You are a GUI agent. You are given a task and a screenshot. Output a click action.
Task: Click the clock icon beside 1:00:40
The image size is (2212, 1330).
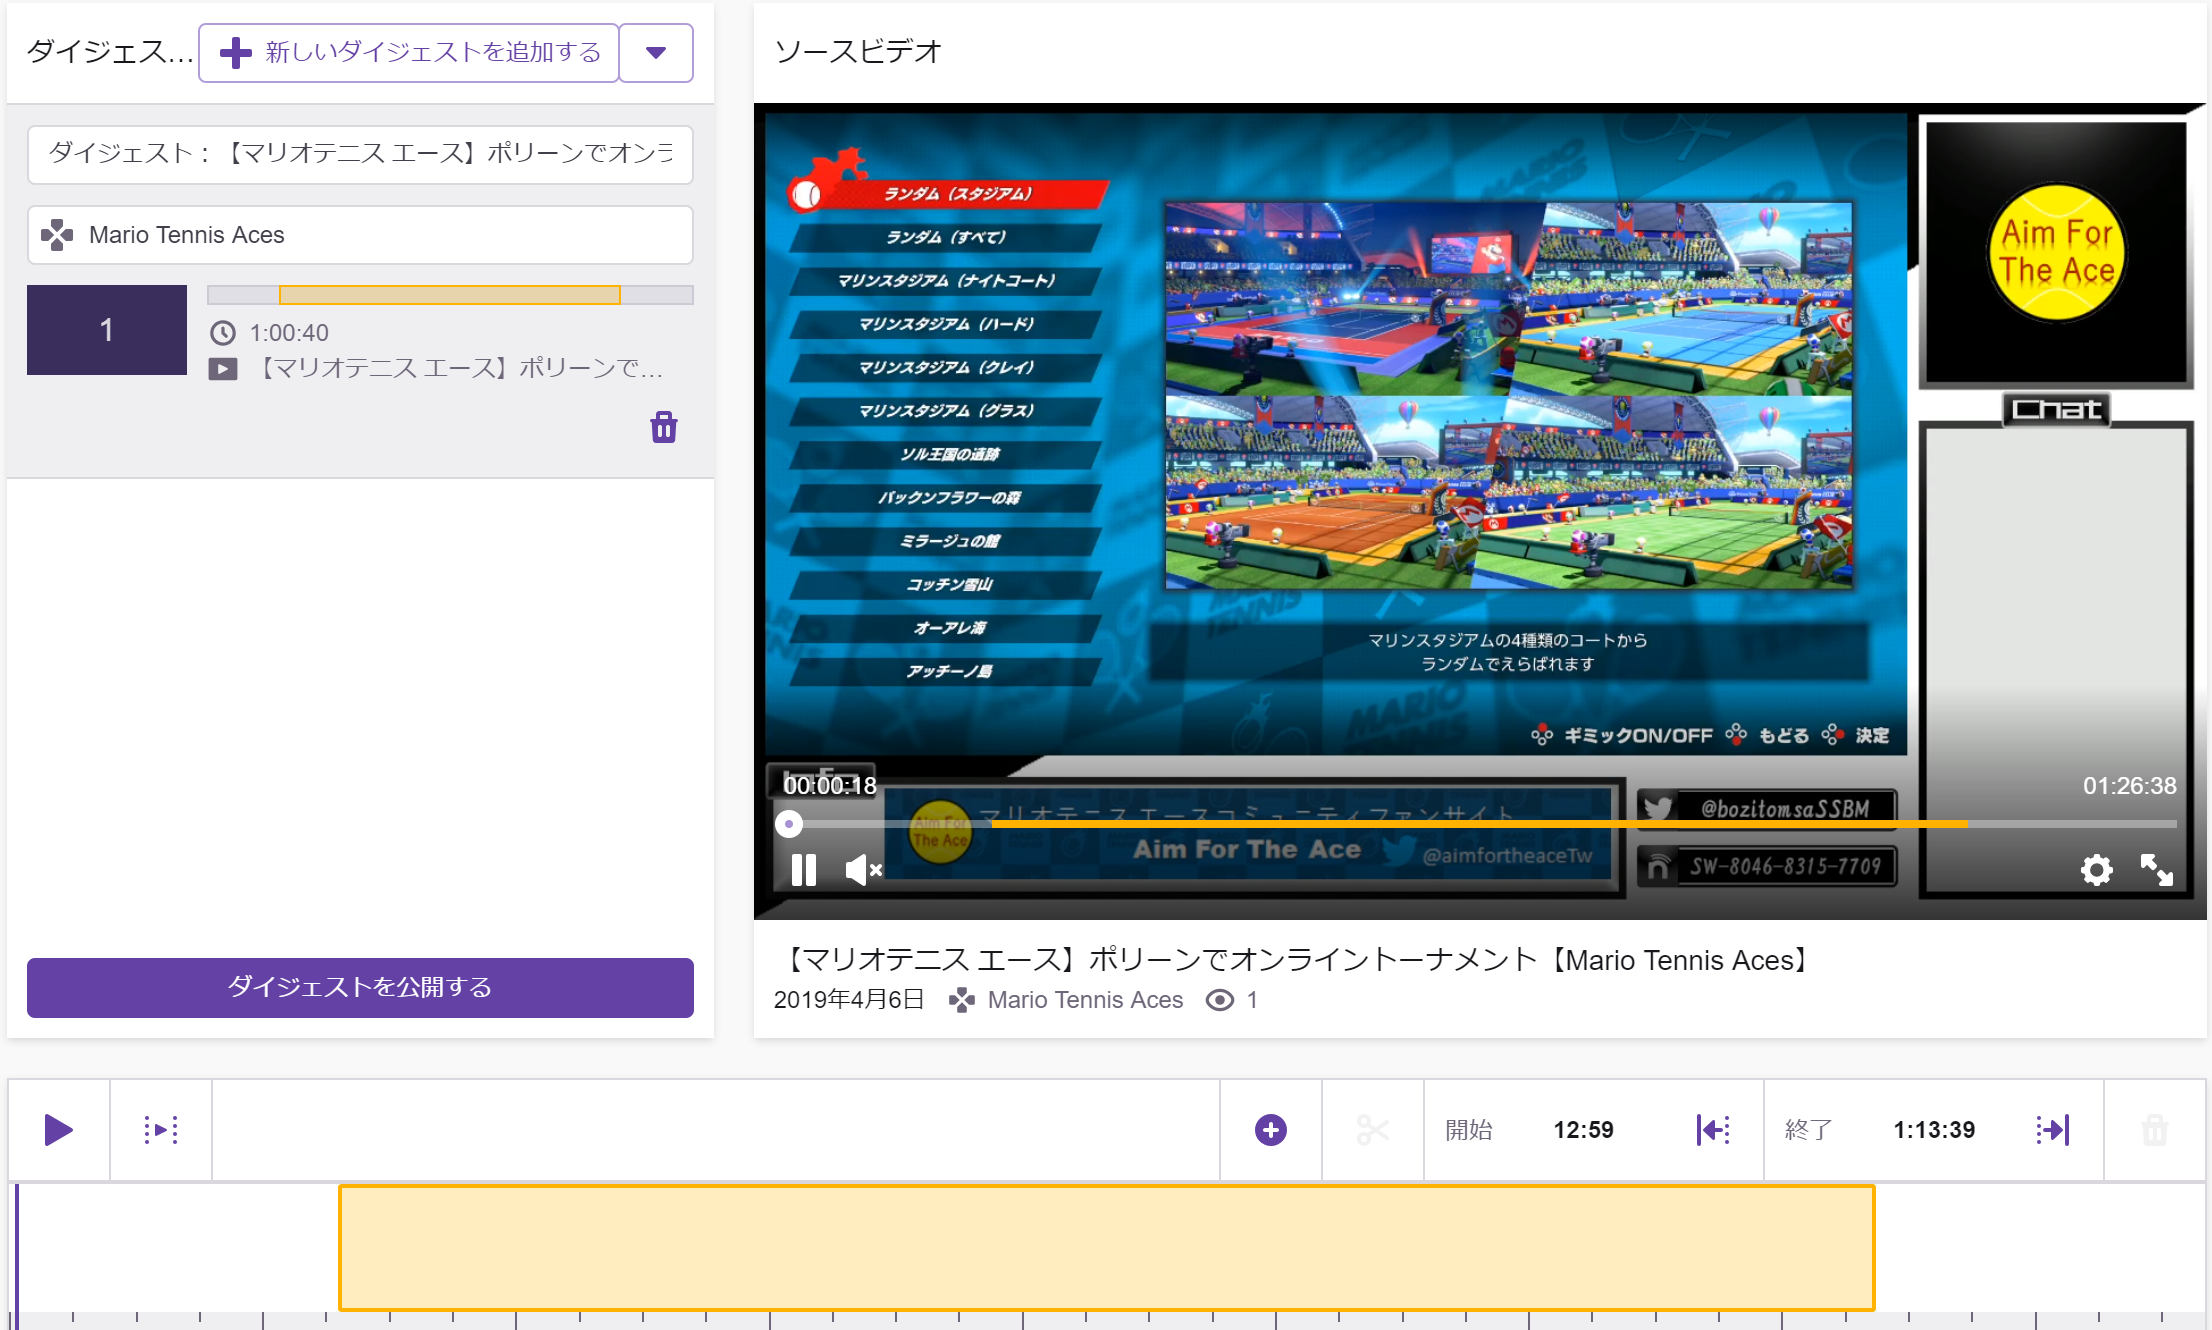(x=223, y=333)
